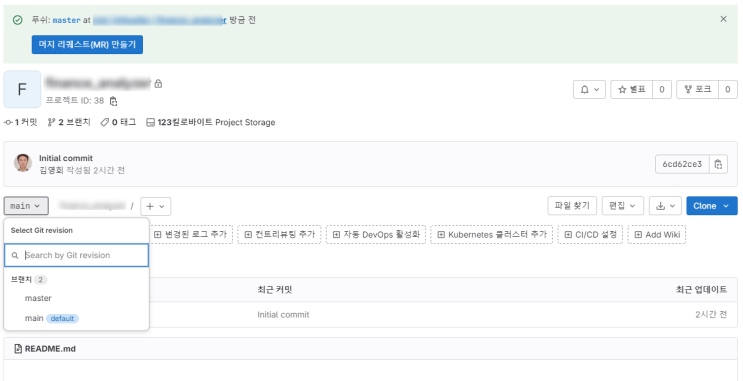
Task: Click CI/CD 설정 button
Action: [x=590, y=235]
